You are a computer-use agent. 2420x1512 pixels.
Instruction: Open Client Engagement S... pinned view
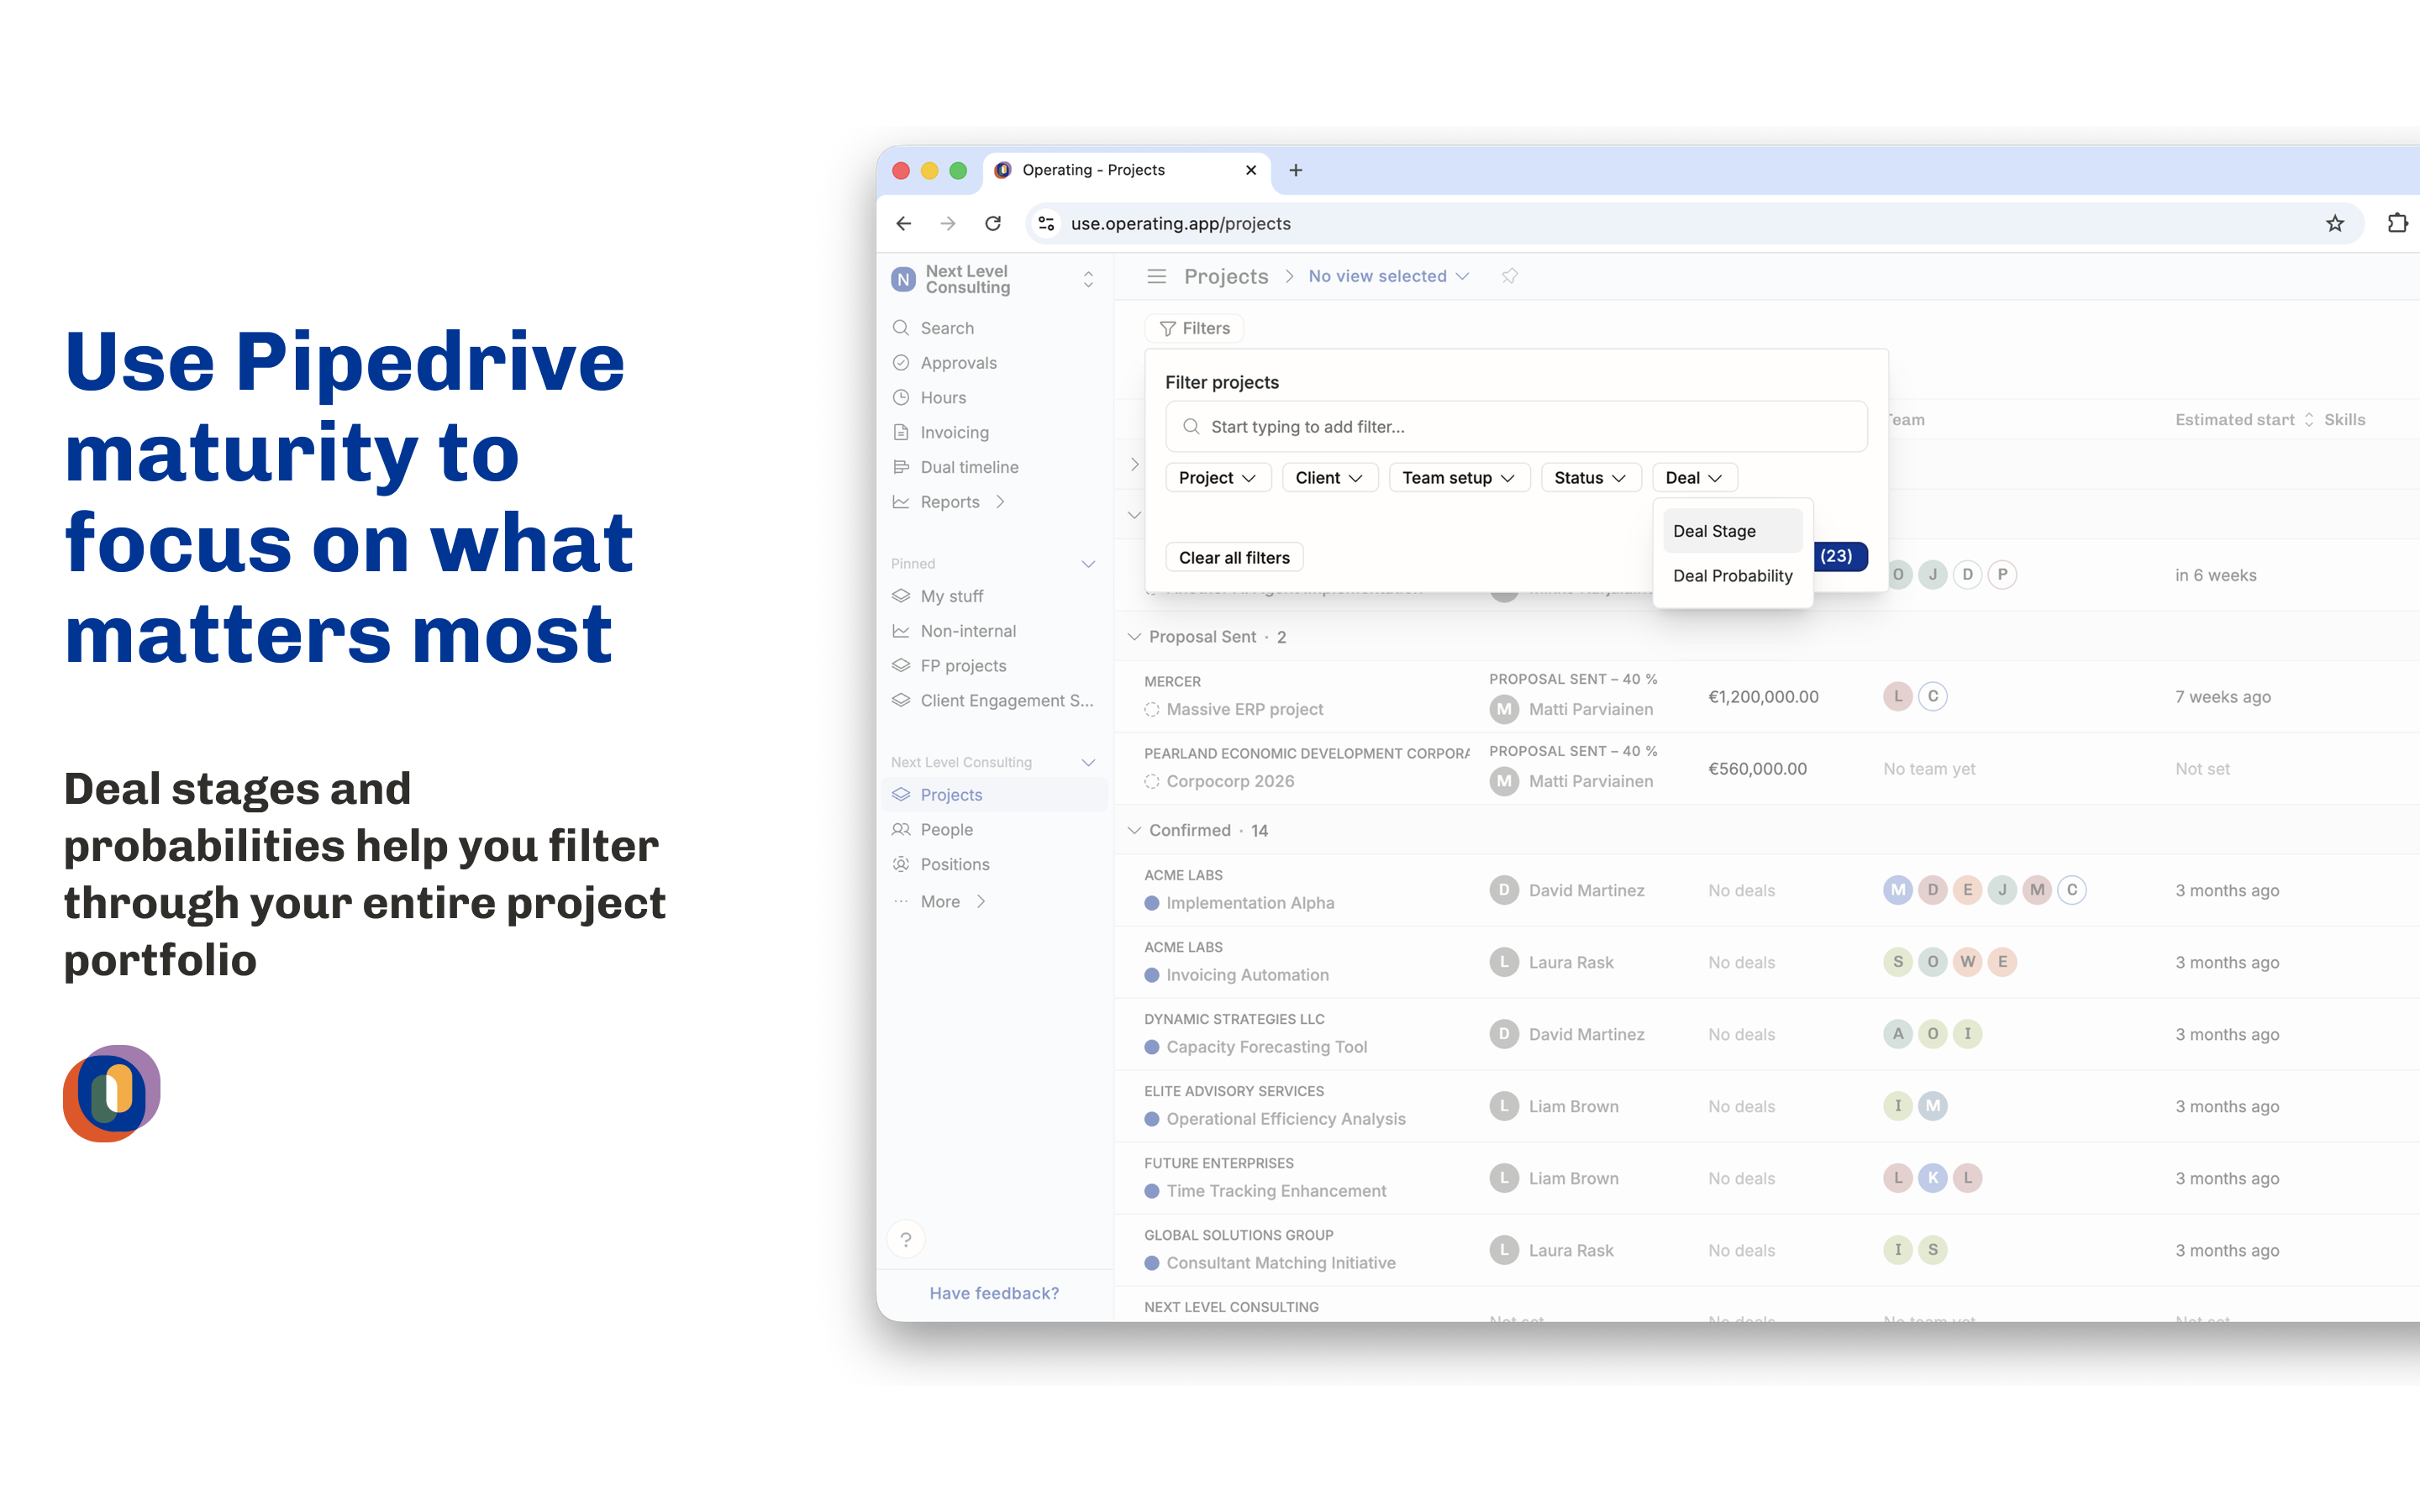tap(1006, 701)
